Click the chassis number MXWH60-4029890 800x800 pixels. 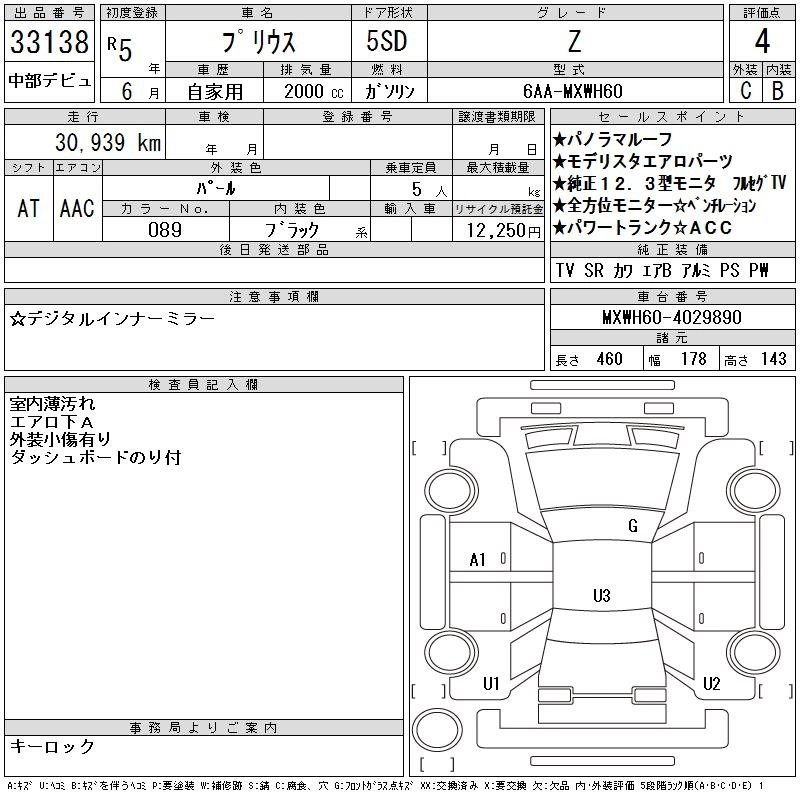pos(671,317)
